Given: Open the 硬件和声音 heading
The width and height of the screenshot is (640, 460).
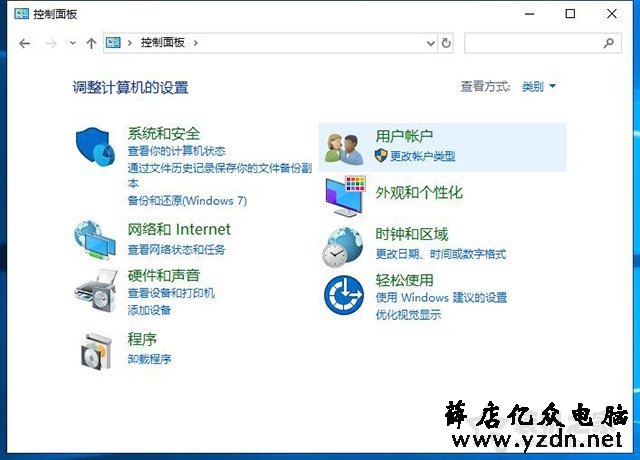Looking at the screenshot, I should coord(164,276).
